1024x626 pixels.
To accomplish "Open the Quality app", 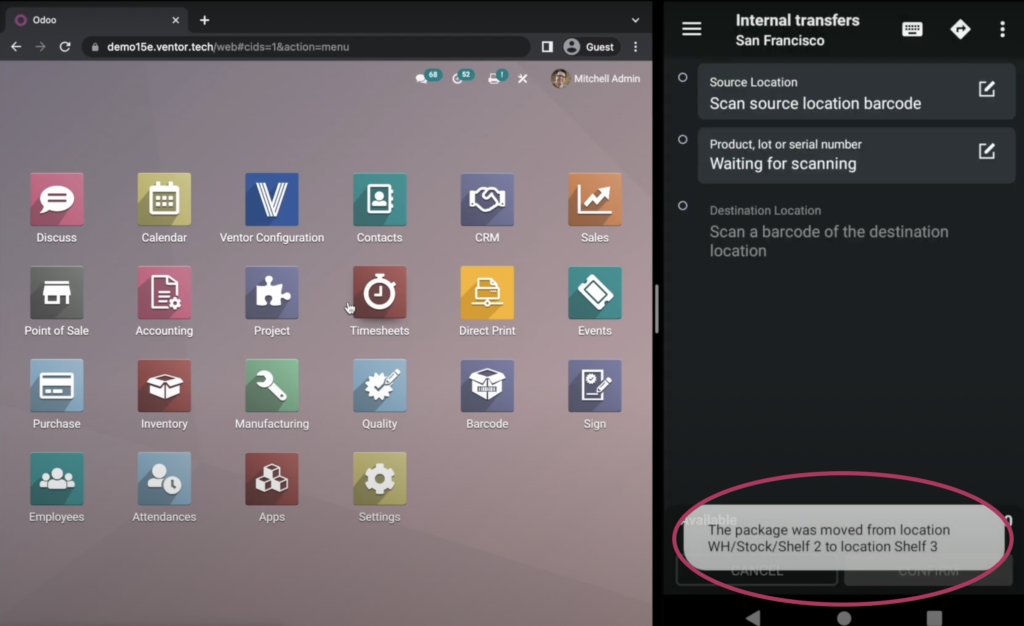I will (x=379, y=386).
